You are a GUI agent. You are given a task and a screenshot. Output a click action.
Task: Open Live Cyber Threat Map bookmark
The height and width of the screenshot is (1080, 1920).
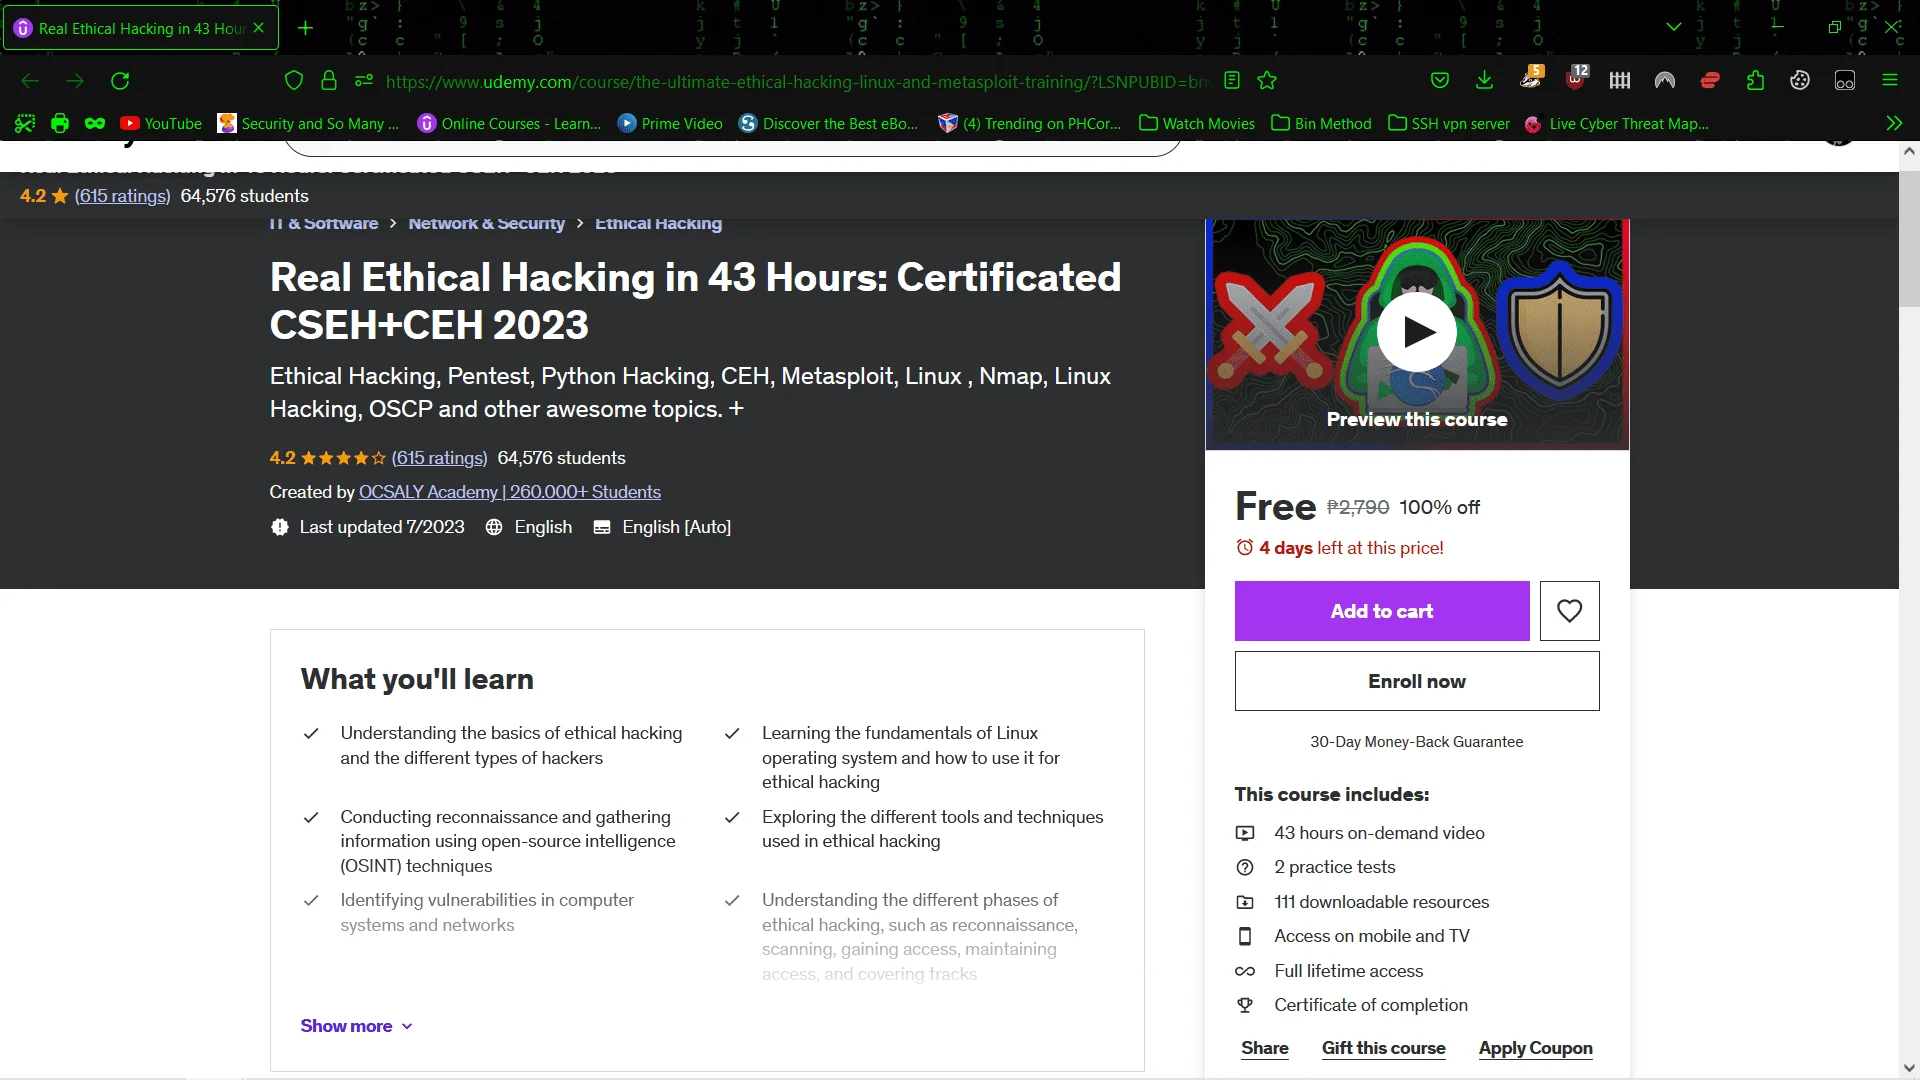click(x=1617, y=123)
